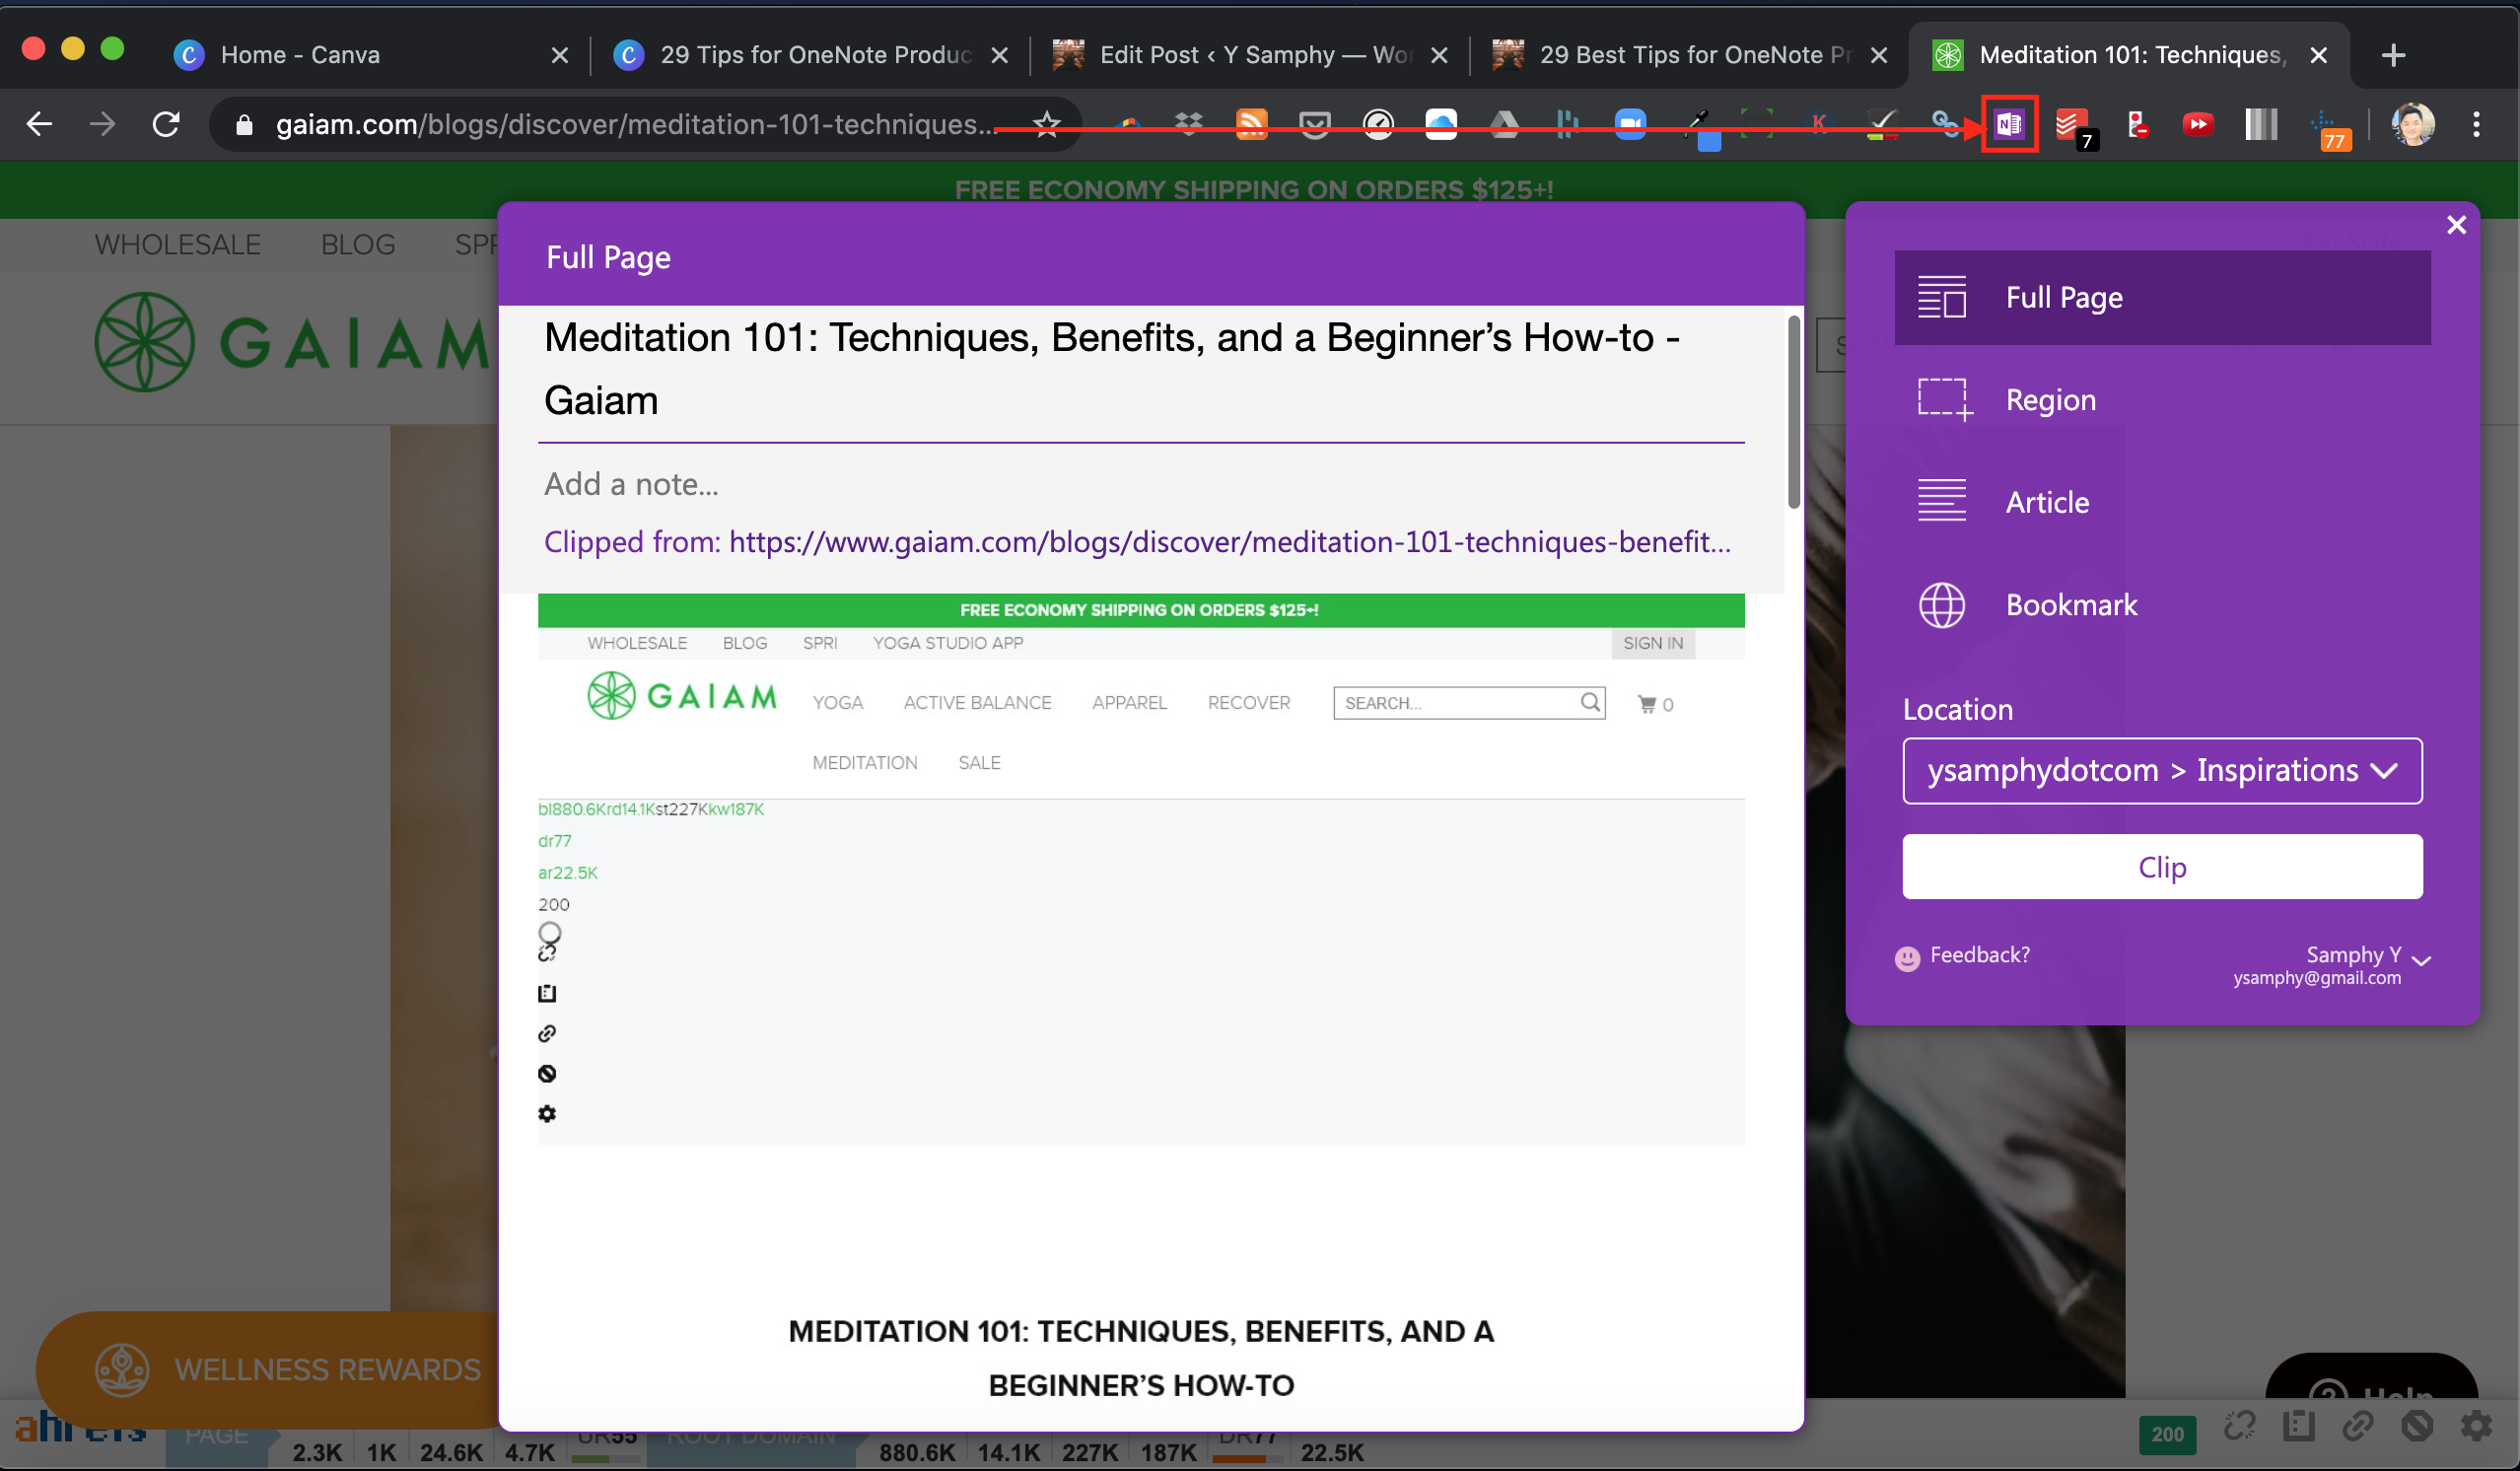
Task: Click the Add a note field
Action: [x=1140, y=484]
